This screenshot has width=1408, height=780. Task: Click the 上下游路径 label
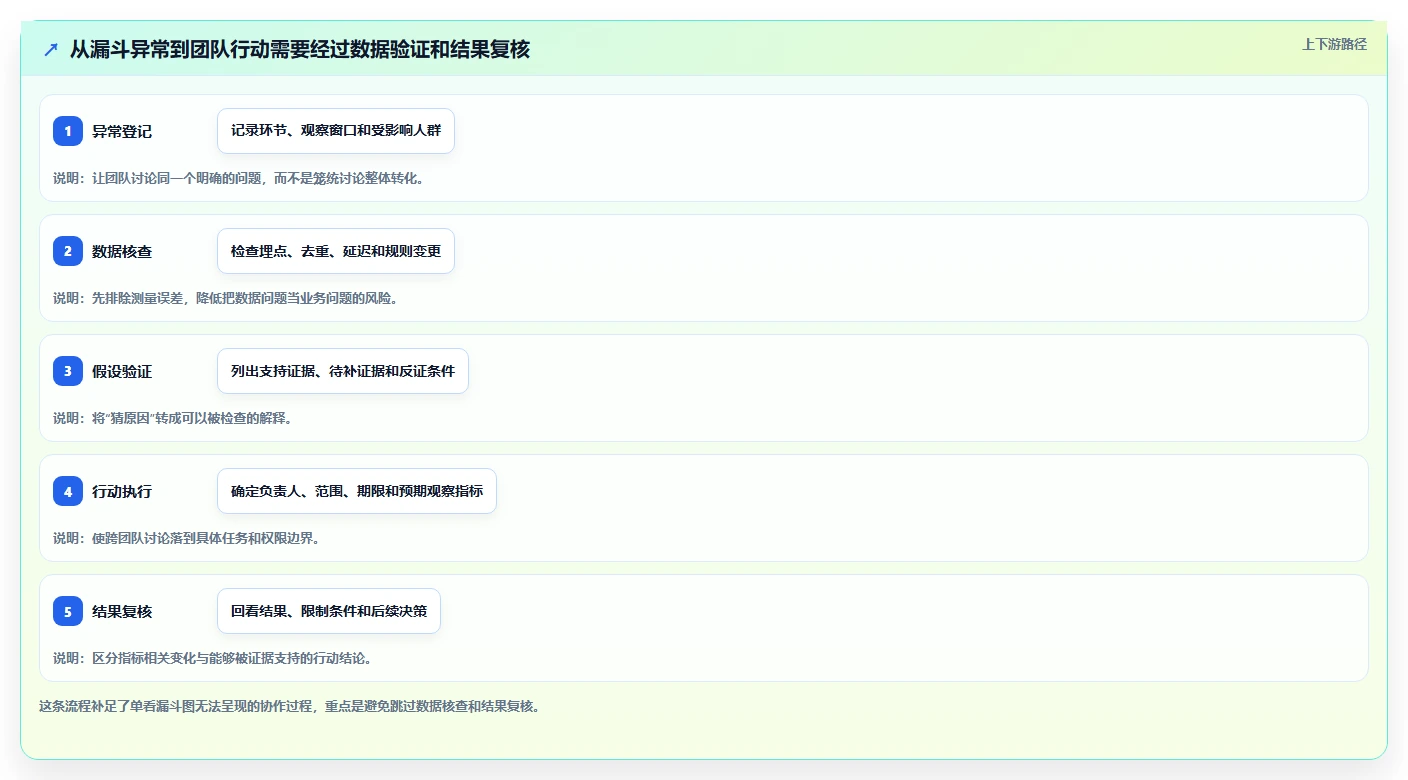[1334, 44]
